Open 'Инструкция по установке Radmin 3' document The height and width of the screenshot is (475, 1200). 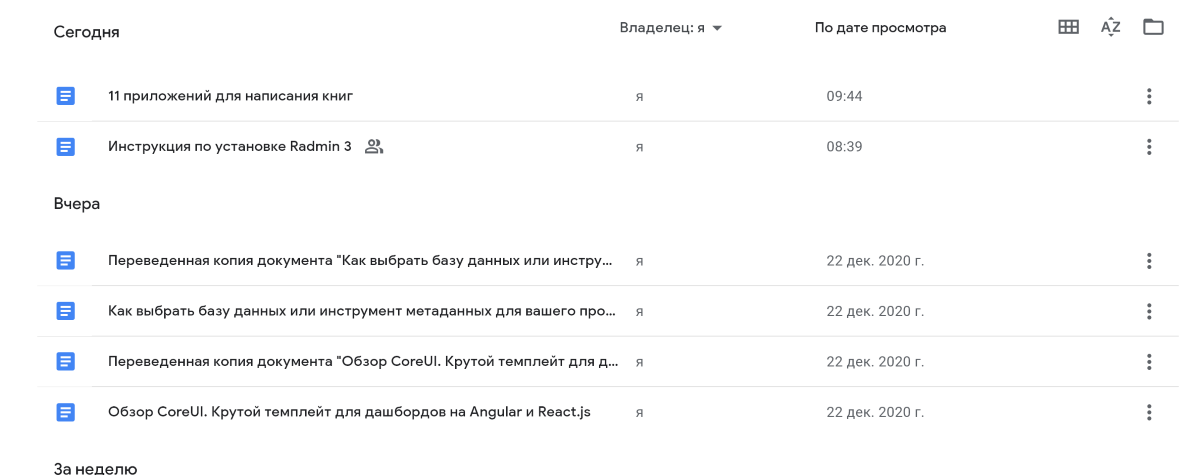(229, 147)
